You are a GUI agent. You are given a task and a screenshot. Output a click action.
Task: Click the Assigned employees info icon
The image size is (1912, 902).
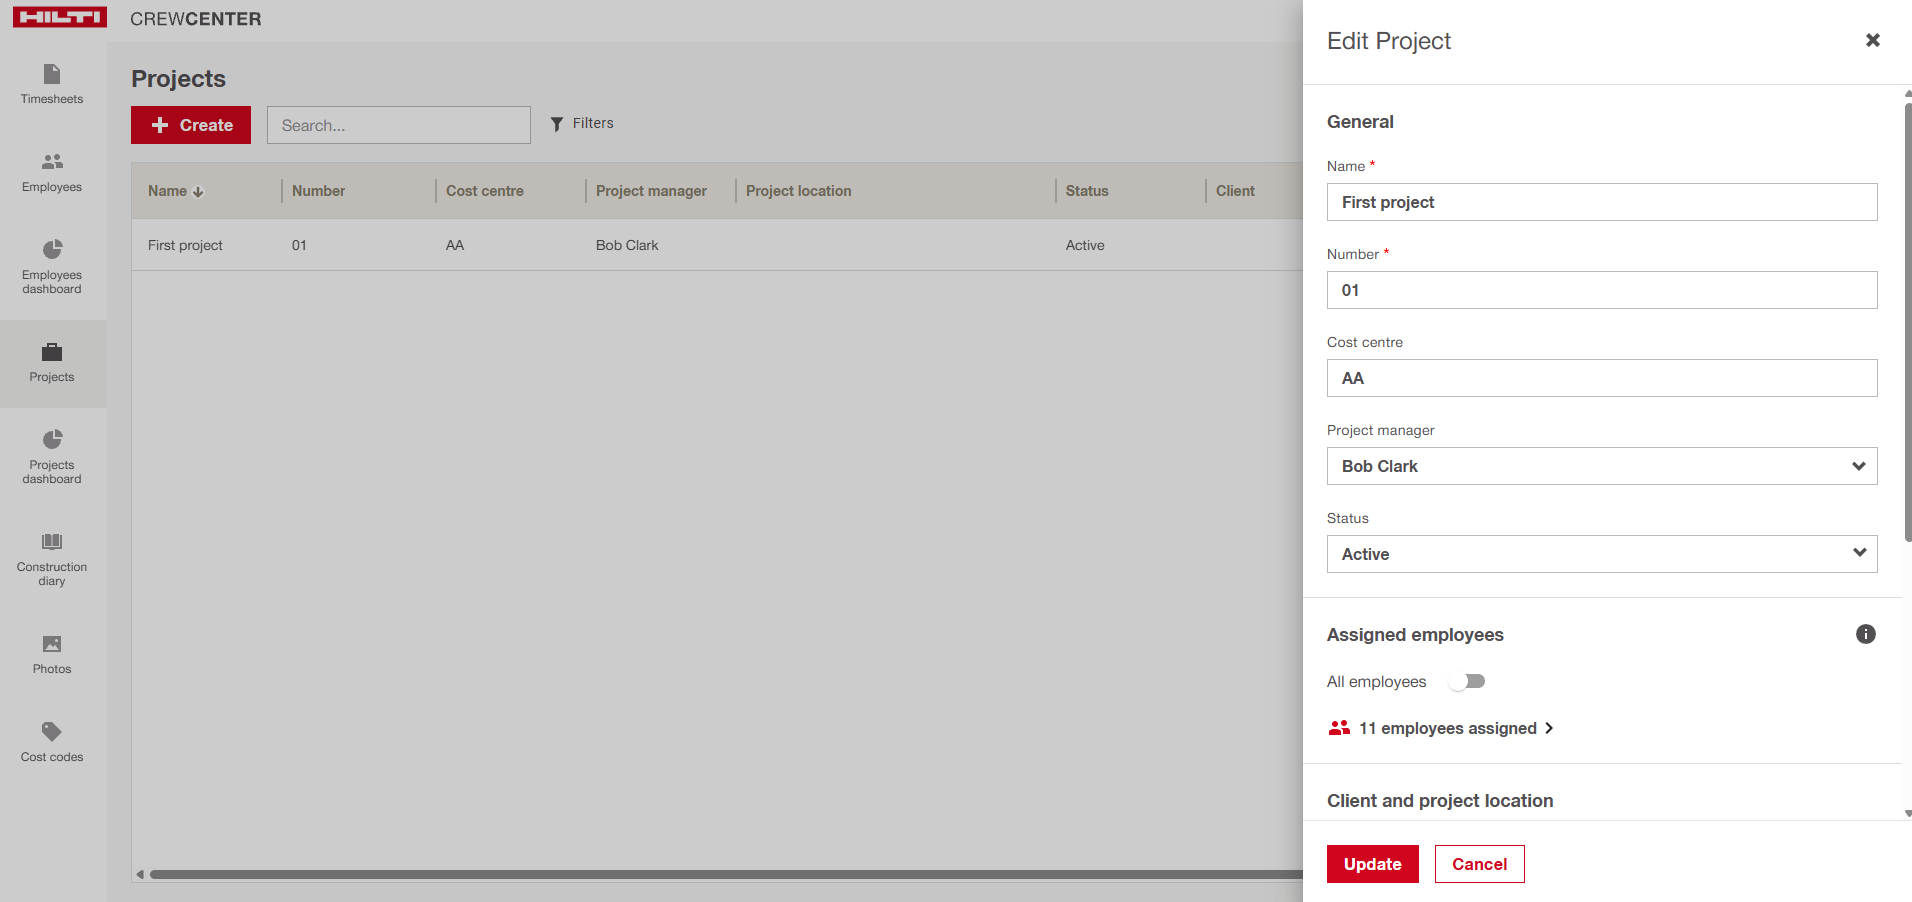(1865, 634)
